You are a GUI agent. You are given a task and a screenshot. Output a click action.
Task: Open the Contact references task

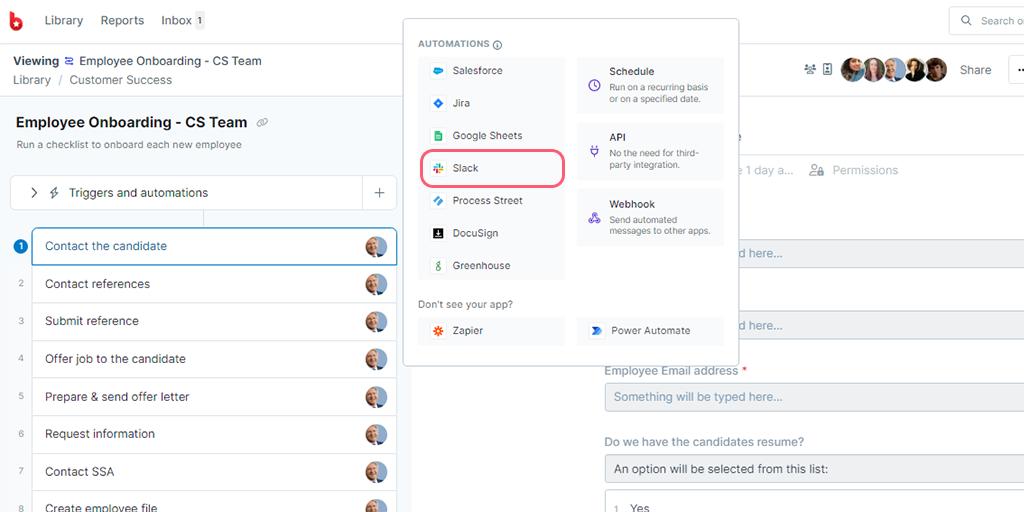[x=214, y=284]
